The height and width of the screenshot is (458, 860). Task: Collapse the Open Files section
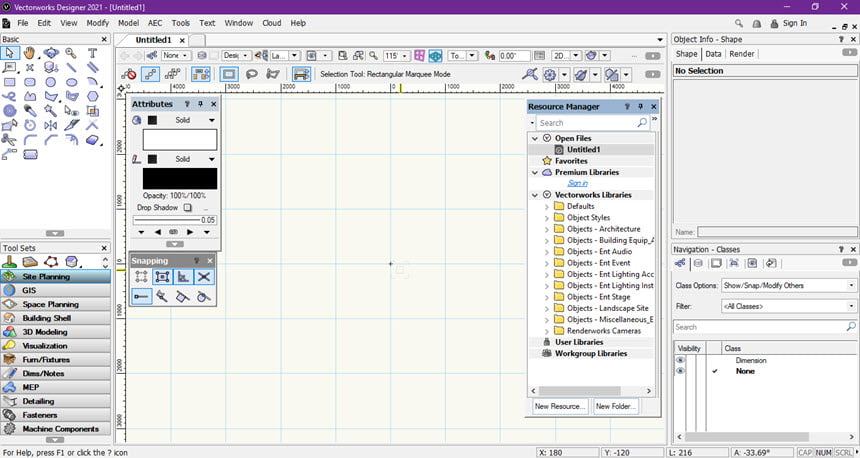[535, 139]
